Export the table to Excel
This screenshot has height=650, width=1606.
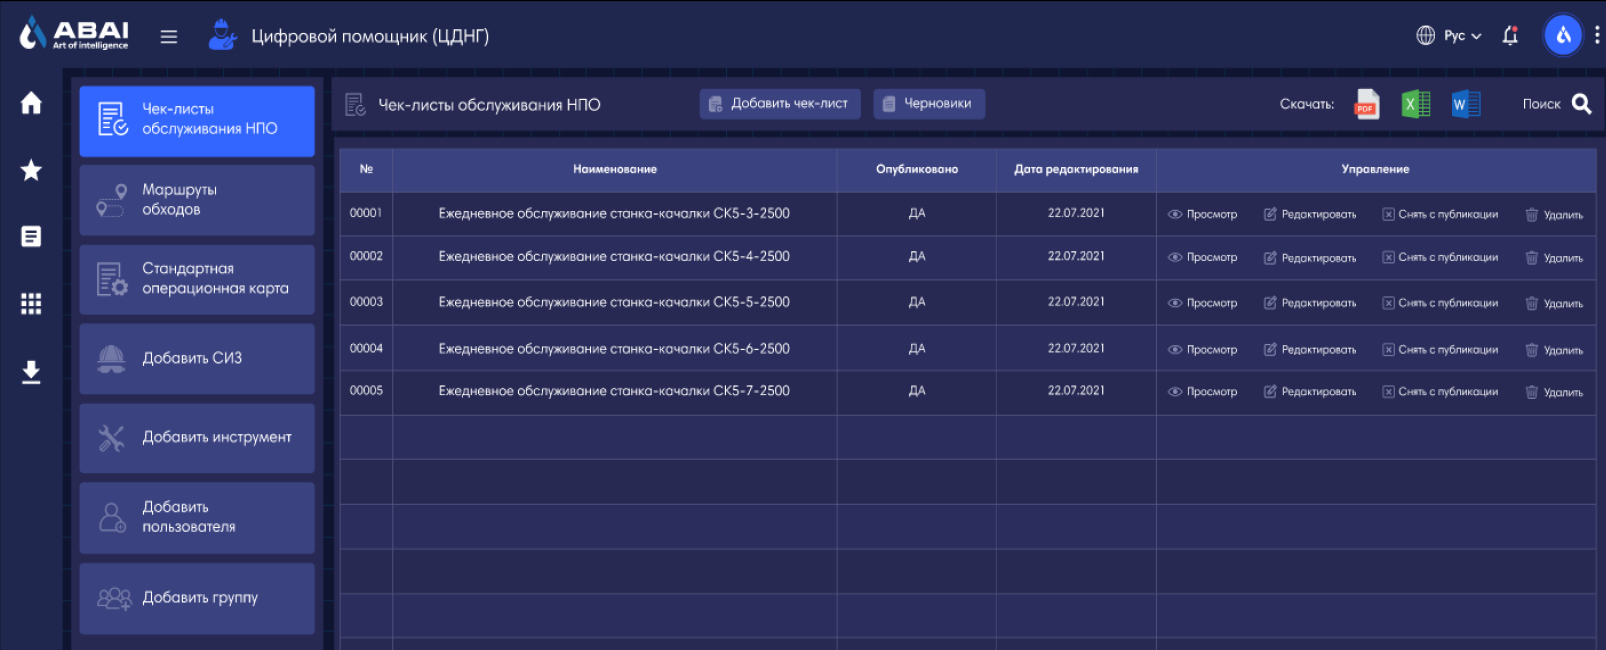click(x=1415, y=104)
